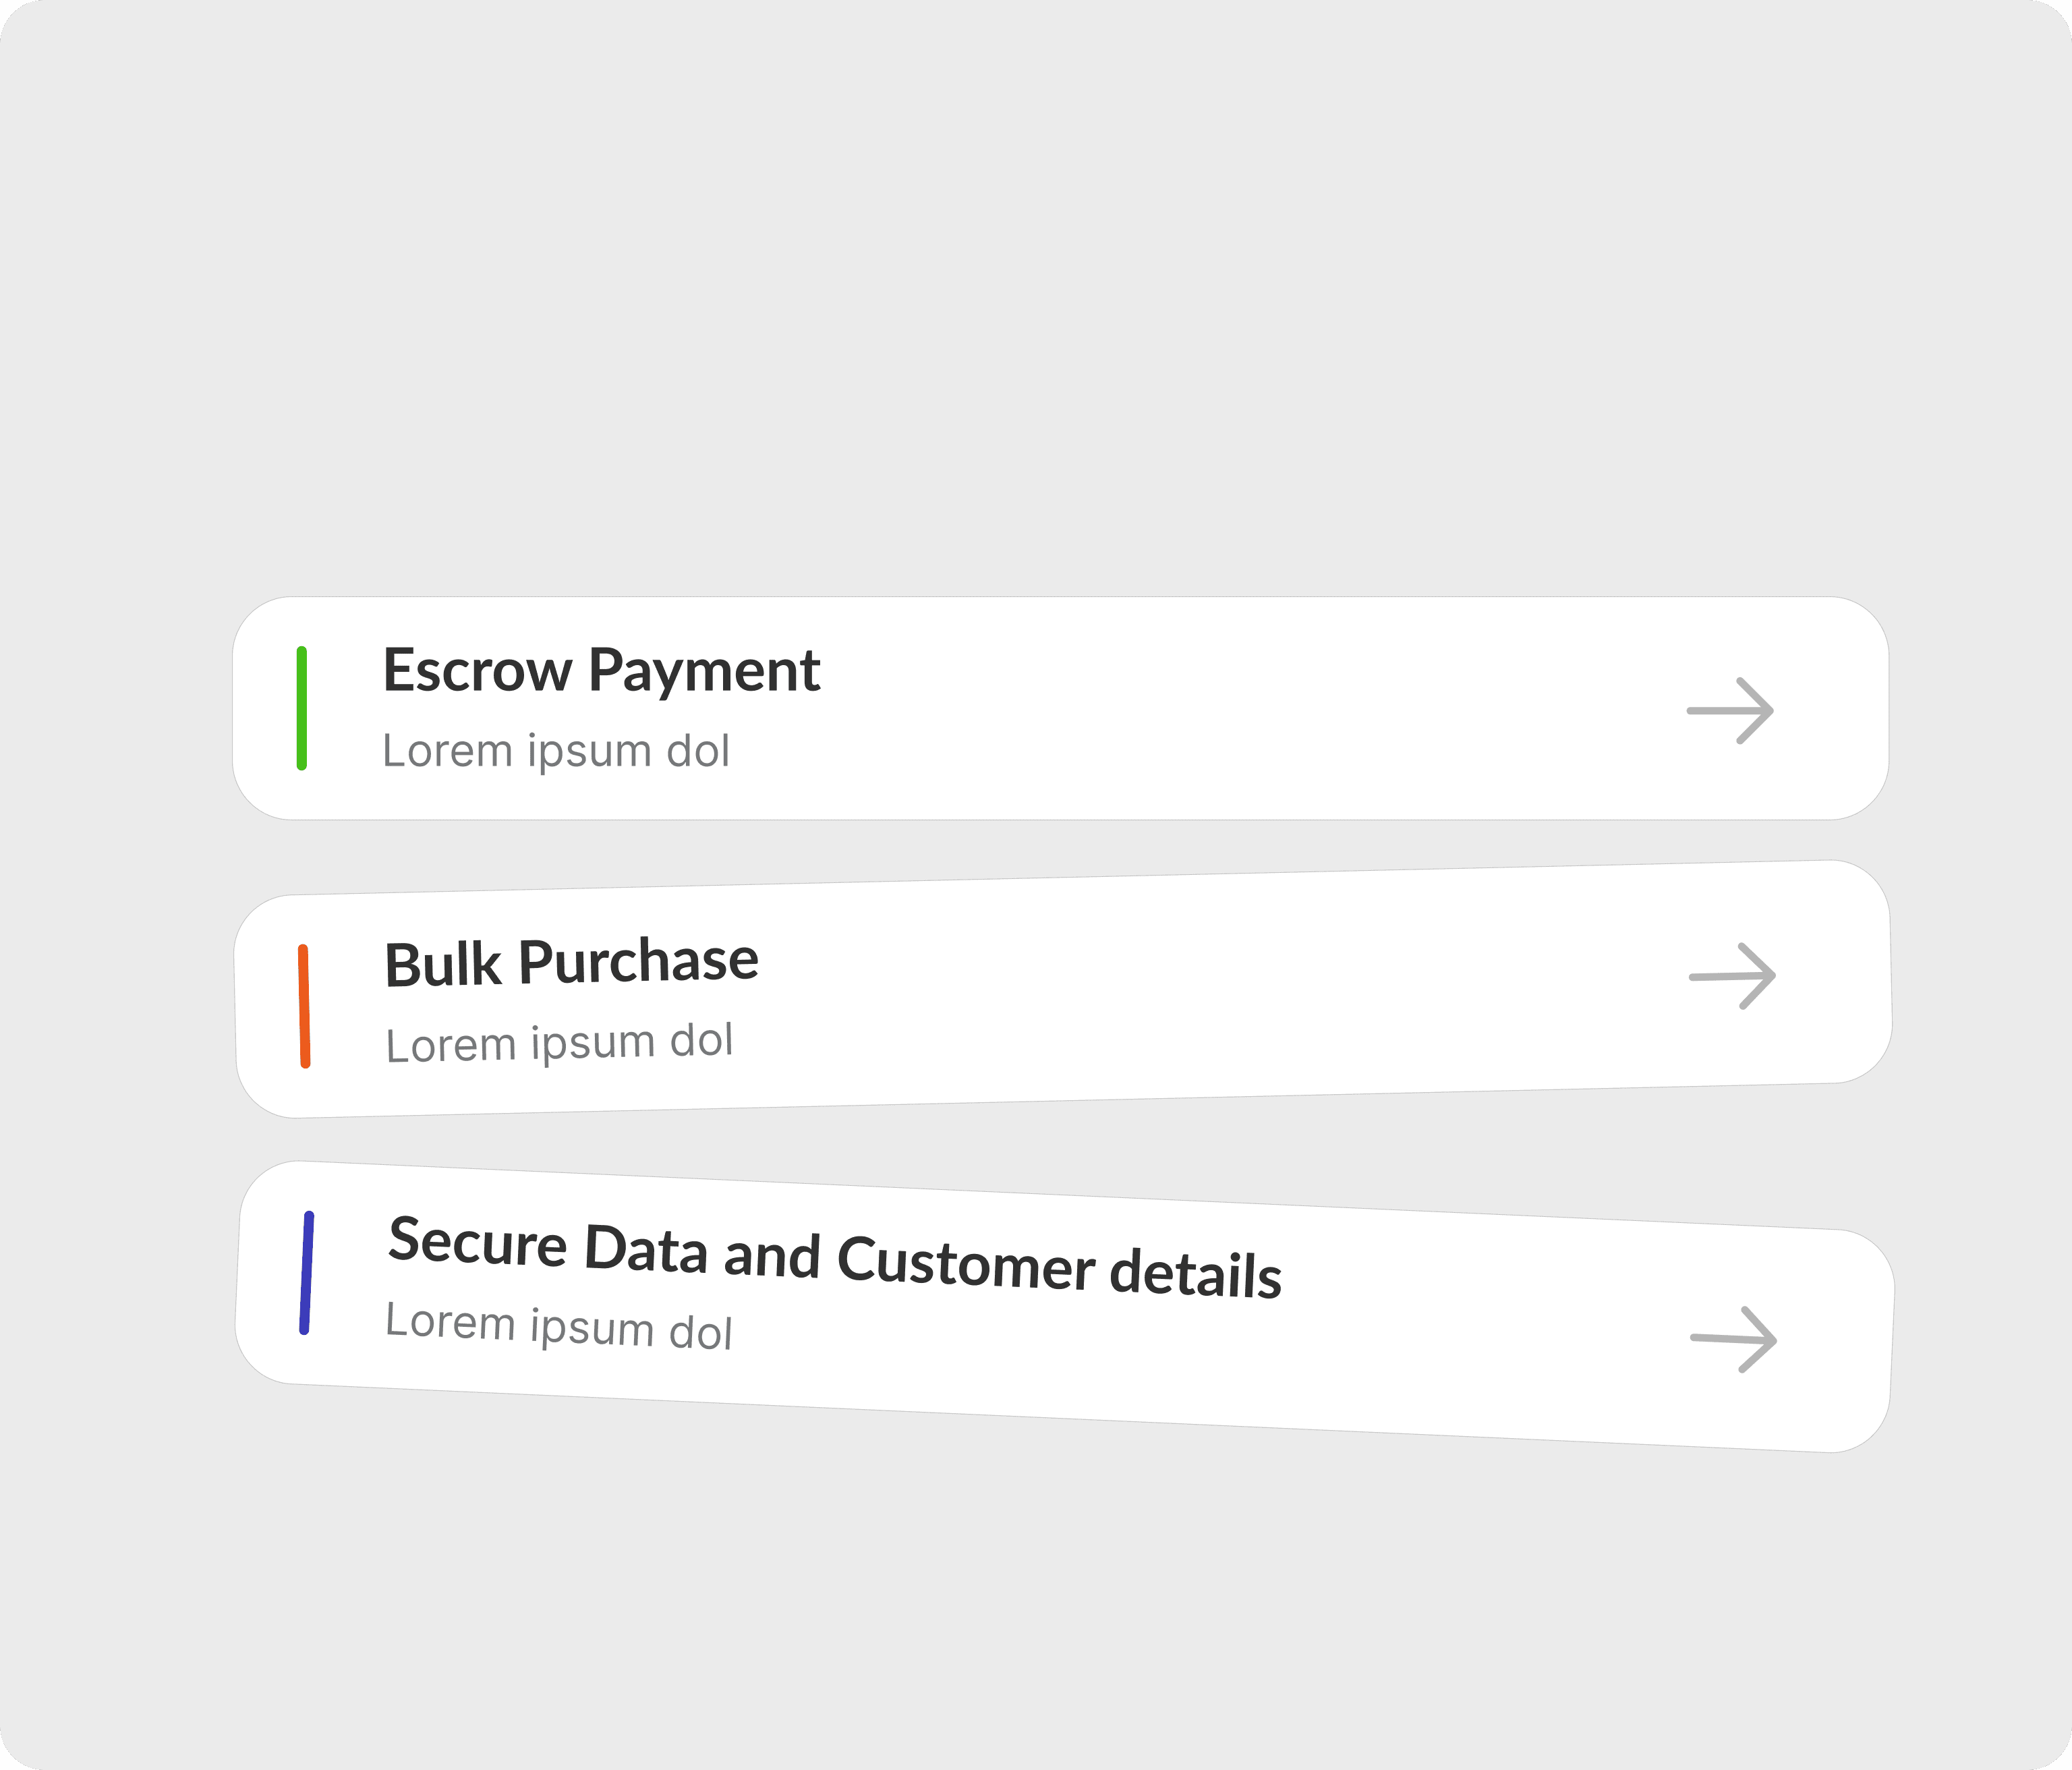Click Lorem ipsum text under Bulk Purchase
2072x1770 pixels.
[559, 1042]
